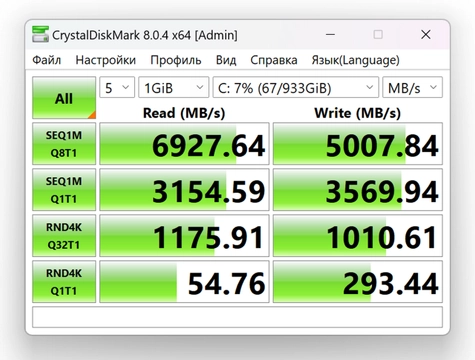Start the SEQ1M Q8T1 test
475x360 pixels.
(64, 144)
